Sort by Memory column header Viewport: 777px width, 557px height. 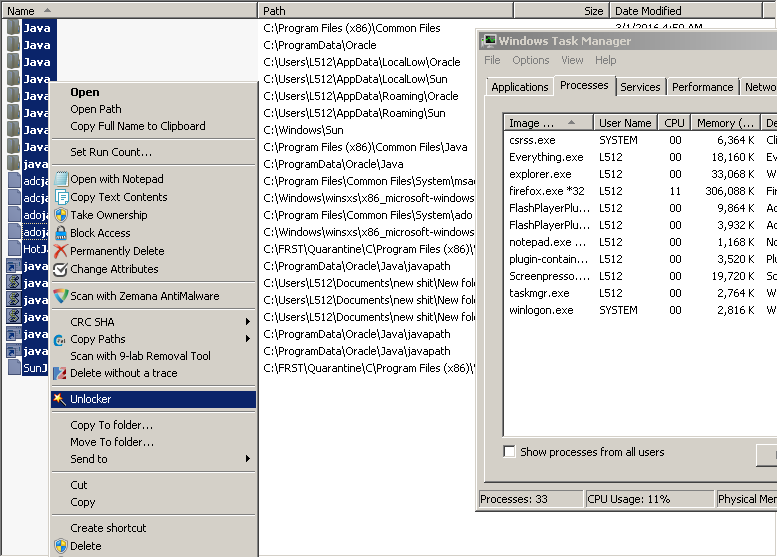click(x=725, y=122)
